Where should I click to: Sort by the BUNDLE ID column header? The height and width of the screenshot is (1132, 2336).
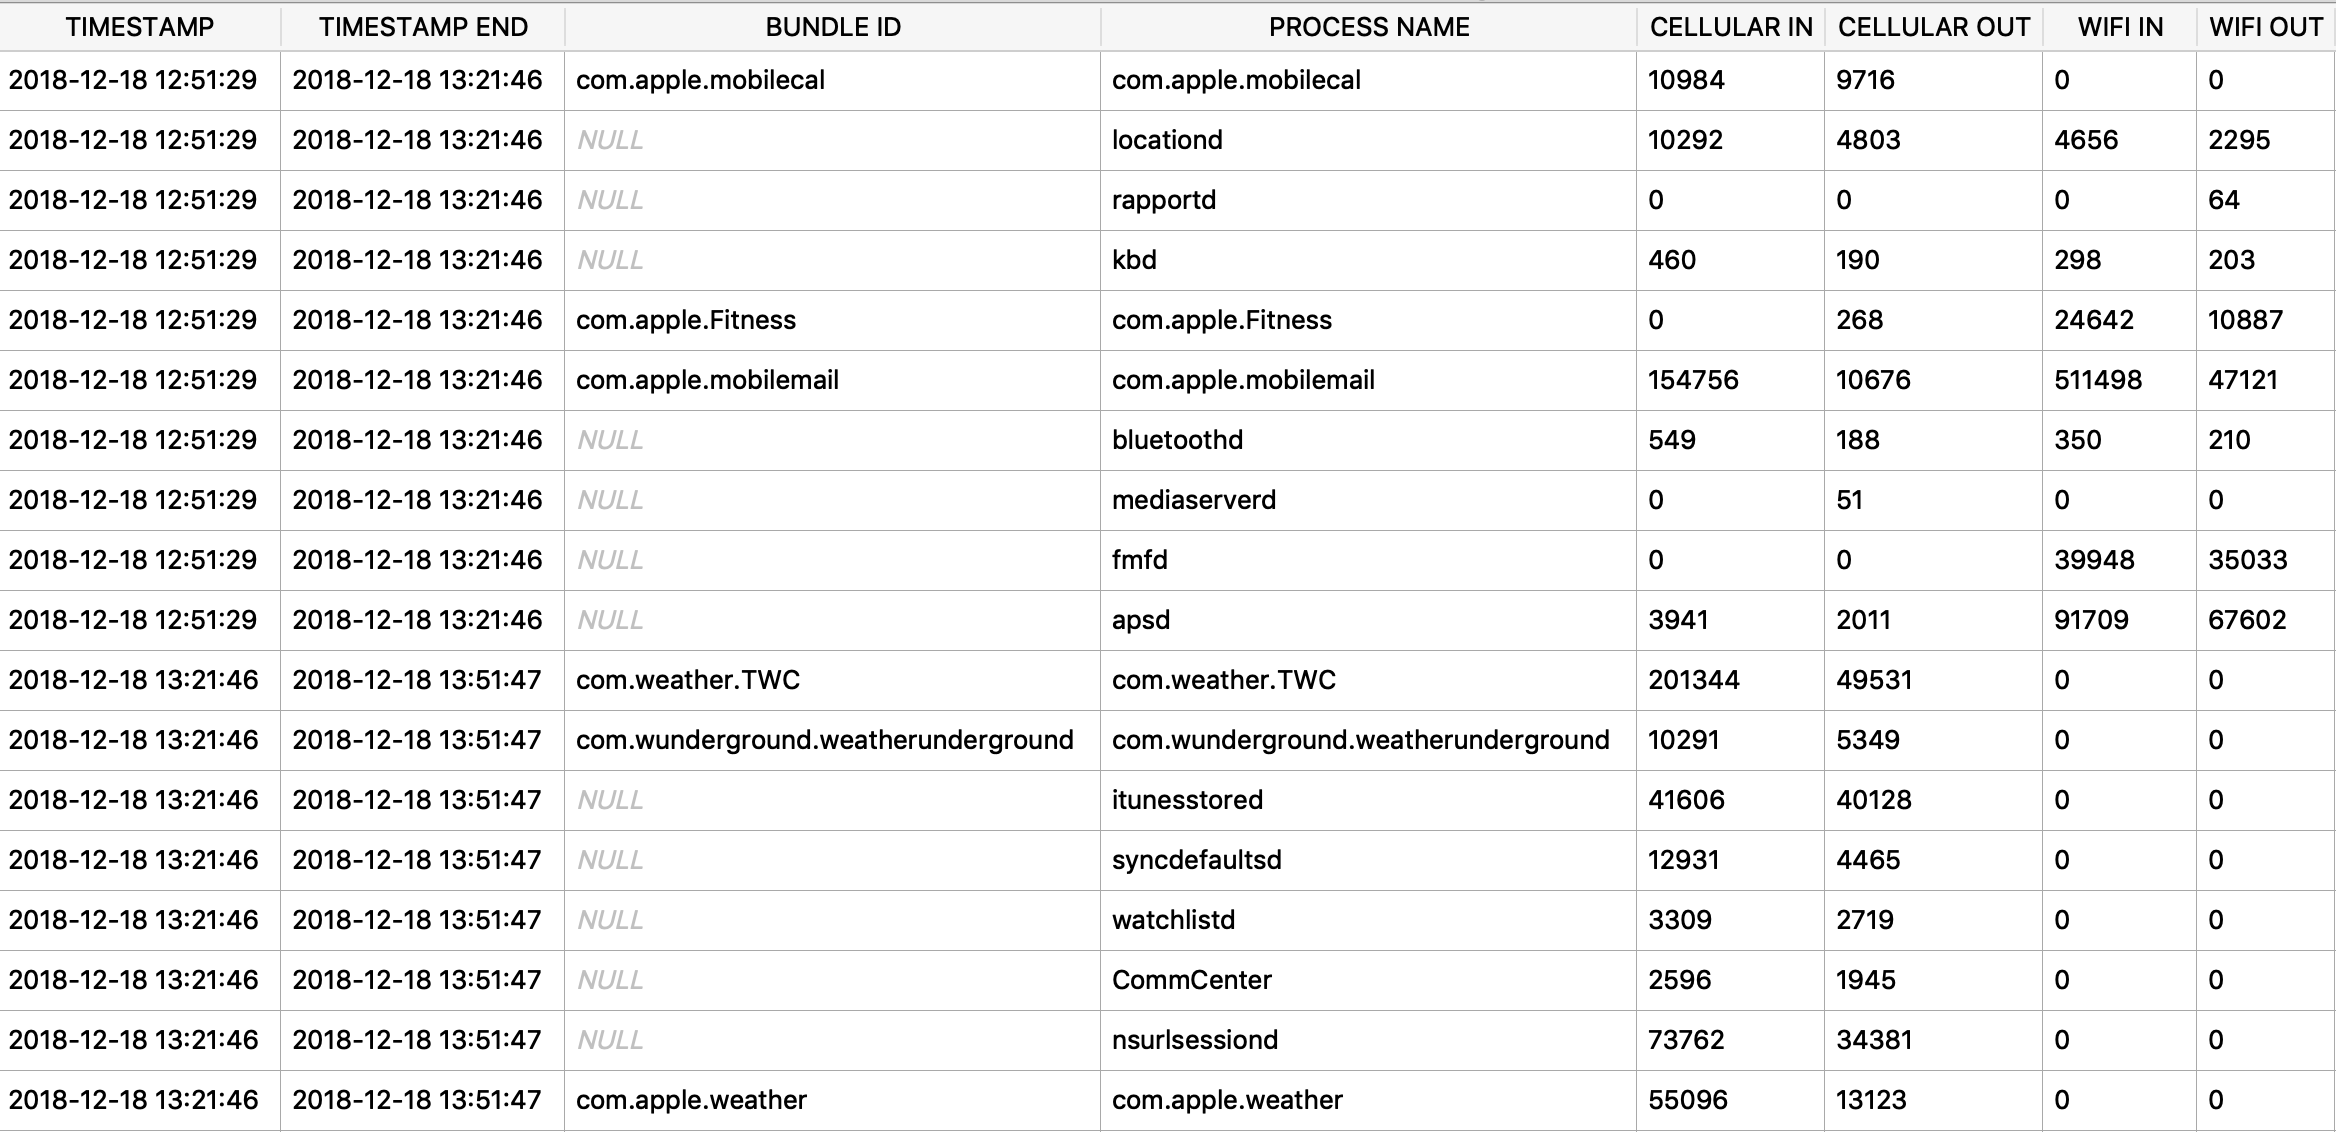pos(833,27)
